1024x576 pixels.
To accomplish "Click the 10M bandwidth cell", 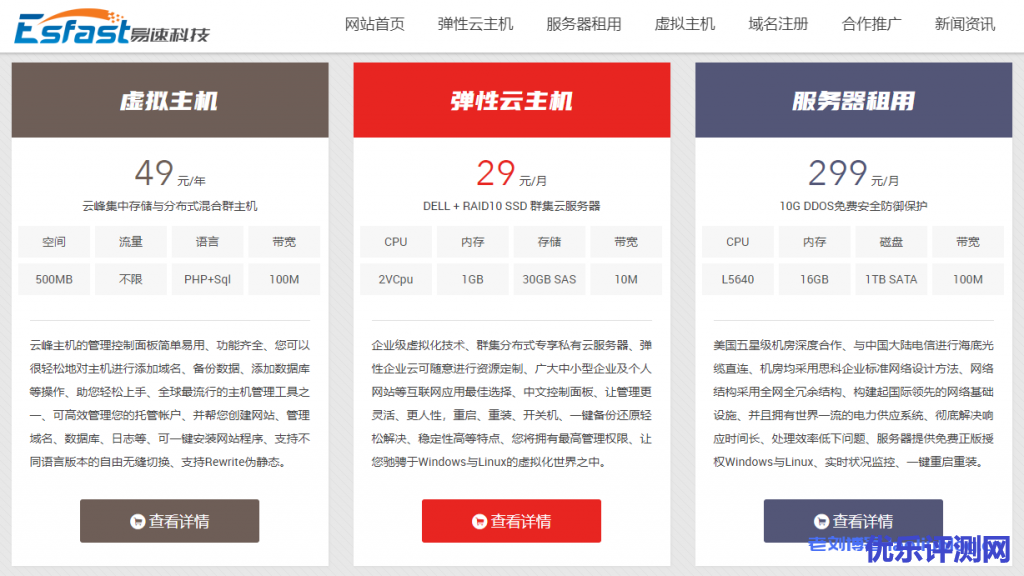I will point(626,280).
